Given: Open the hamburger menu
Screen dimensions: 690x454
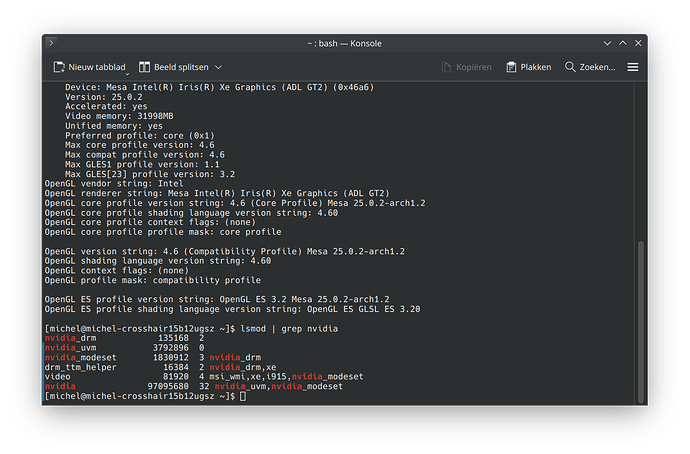Looking at the screenshot, I should pyautogui.click(x=633, y=67).
